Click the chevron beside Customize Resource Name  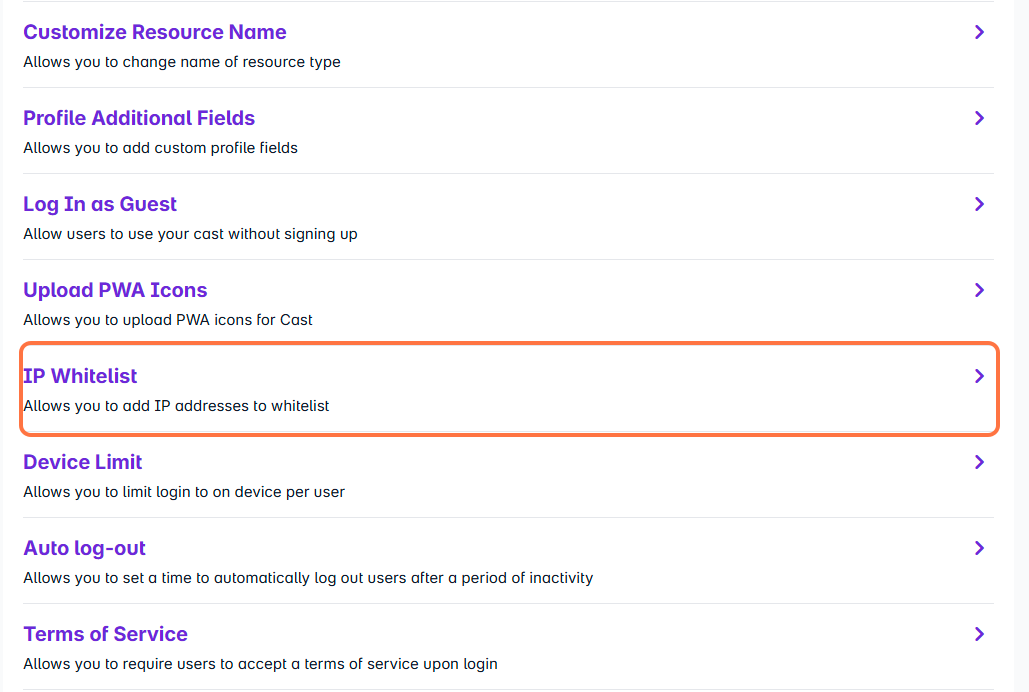click(979, 32)
